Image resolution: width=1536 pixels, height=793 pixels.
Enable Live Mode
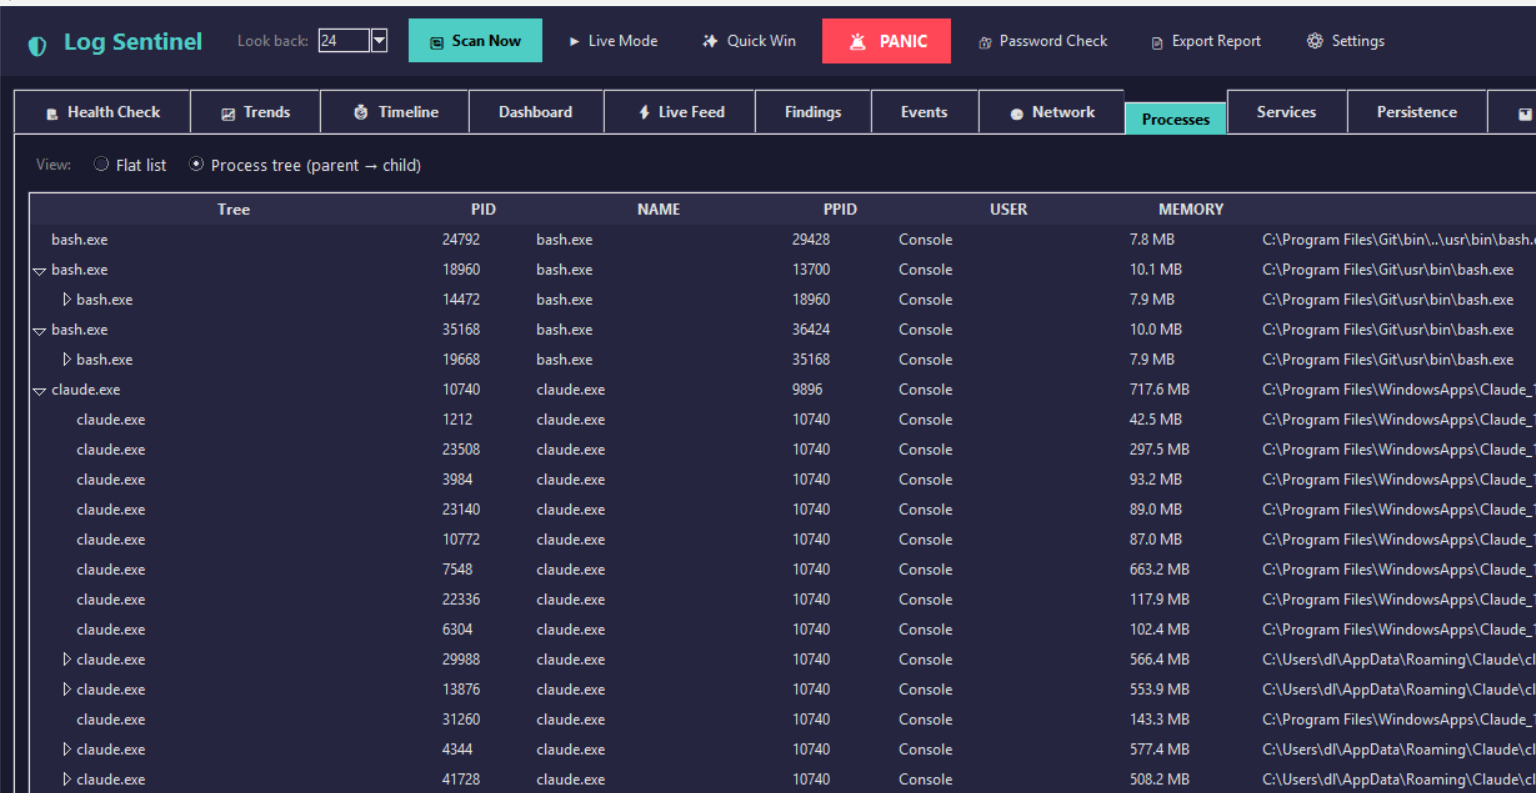tap(613, 41)
